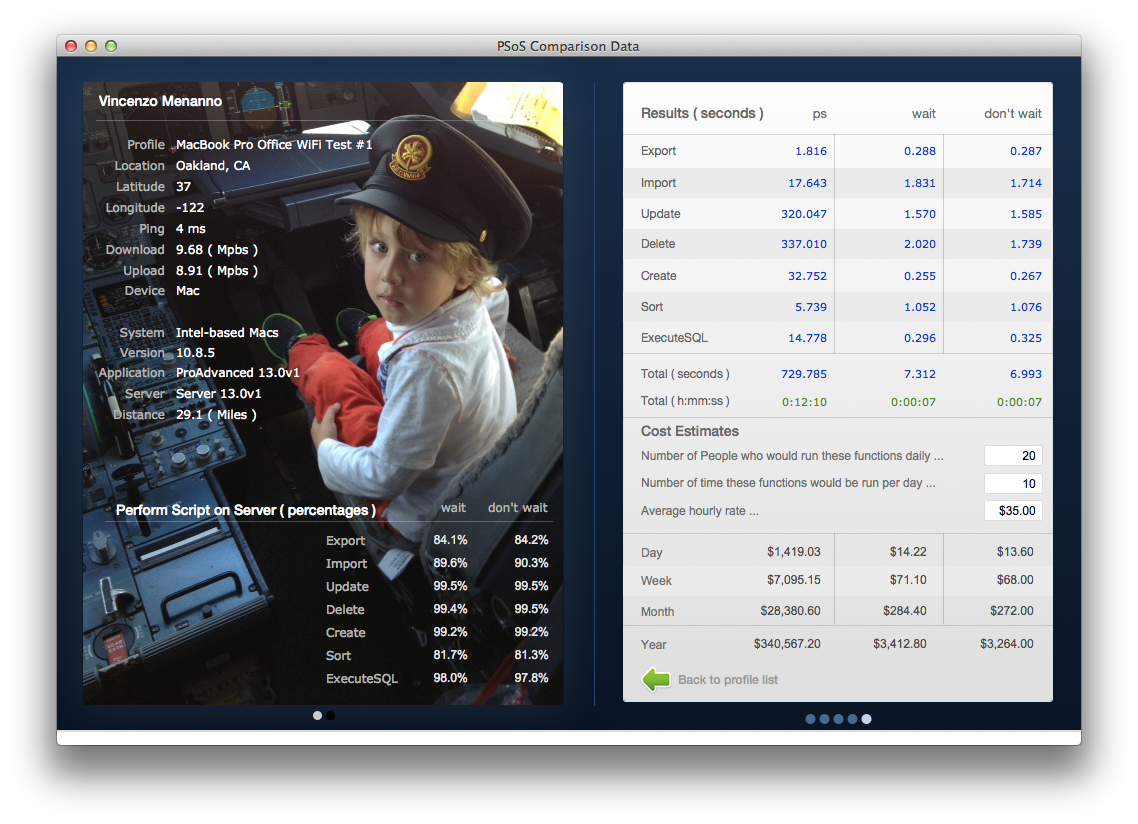Select the first page dot under the profile photo
Screen dimensions: 1138x824
click(317, 716)
